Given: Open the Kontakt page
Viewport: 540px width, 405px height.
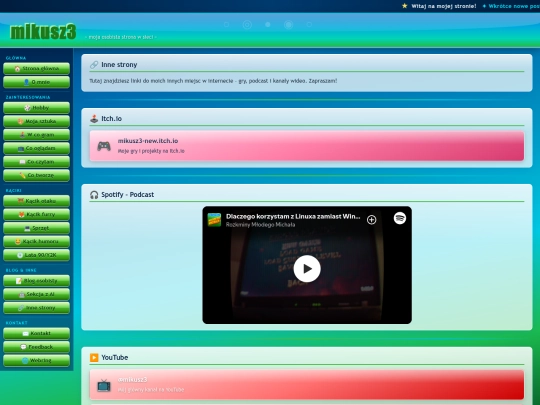Looking at the screenshot, I should point(36,333).
